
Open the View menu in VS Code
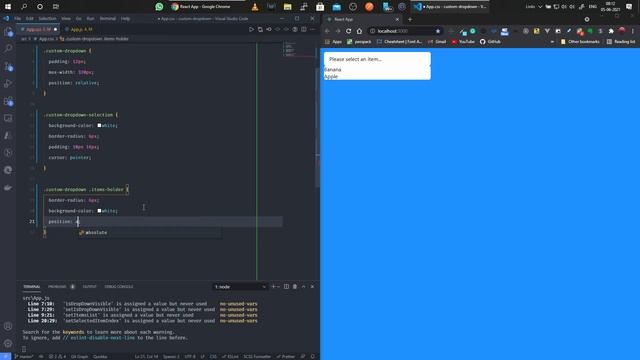(66, 19)
